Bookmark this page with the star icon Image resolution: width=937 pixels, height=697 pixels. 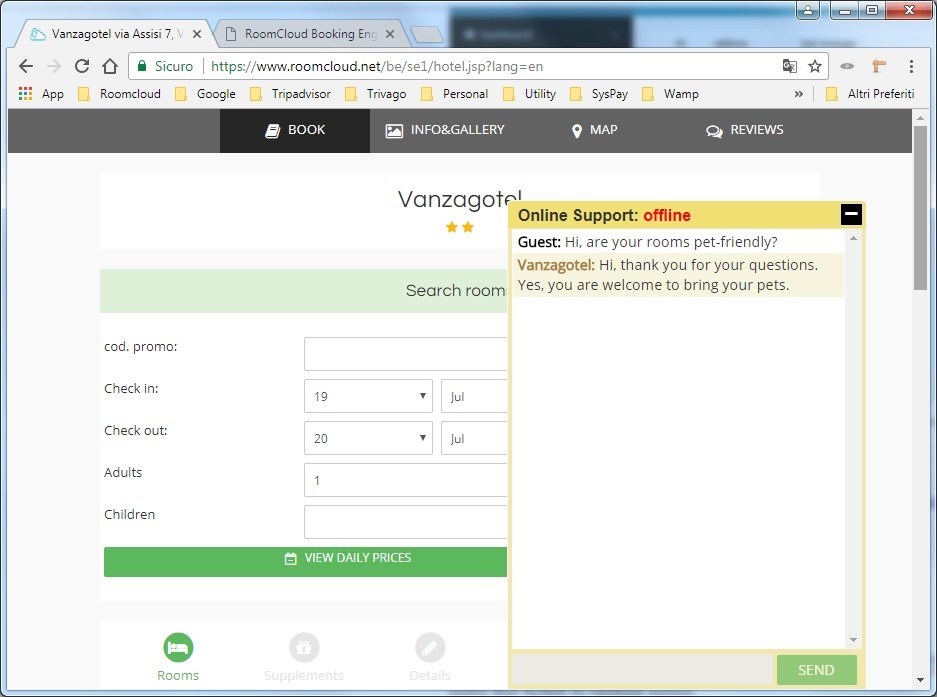tap(814, 66)
